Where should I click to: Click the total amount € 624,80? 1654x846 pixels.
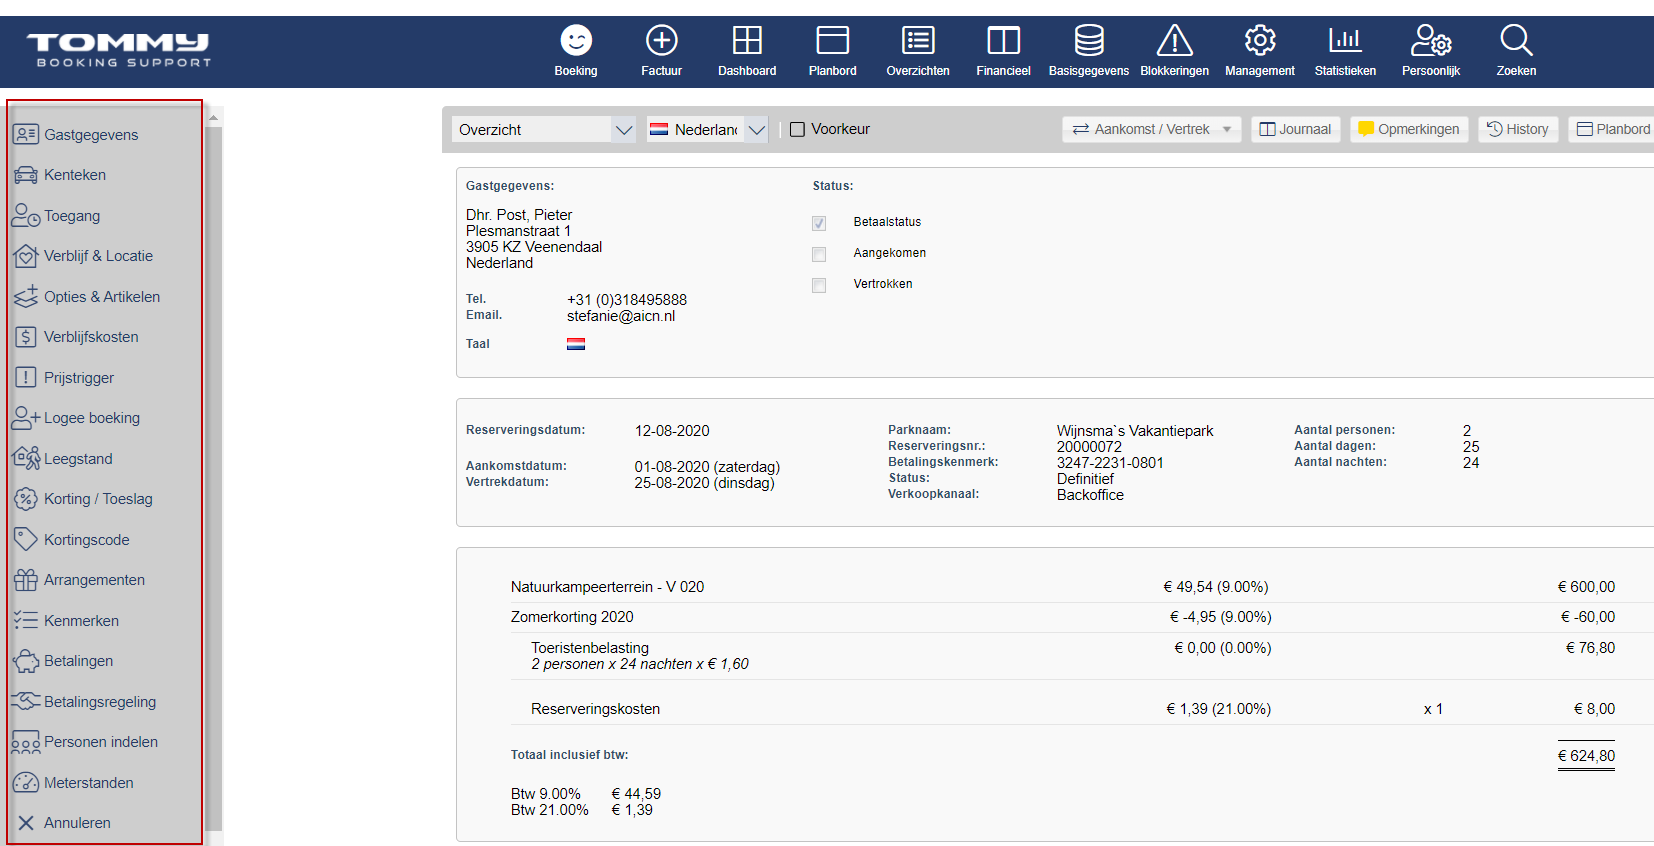pos(1586,756)
